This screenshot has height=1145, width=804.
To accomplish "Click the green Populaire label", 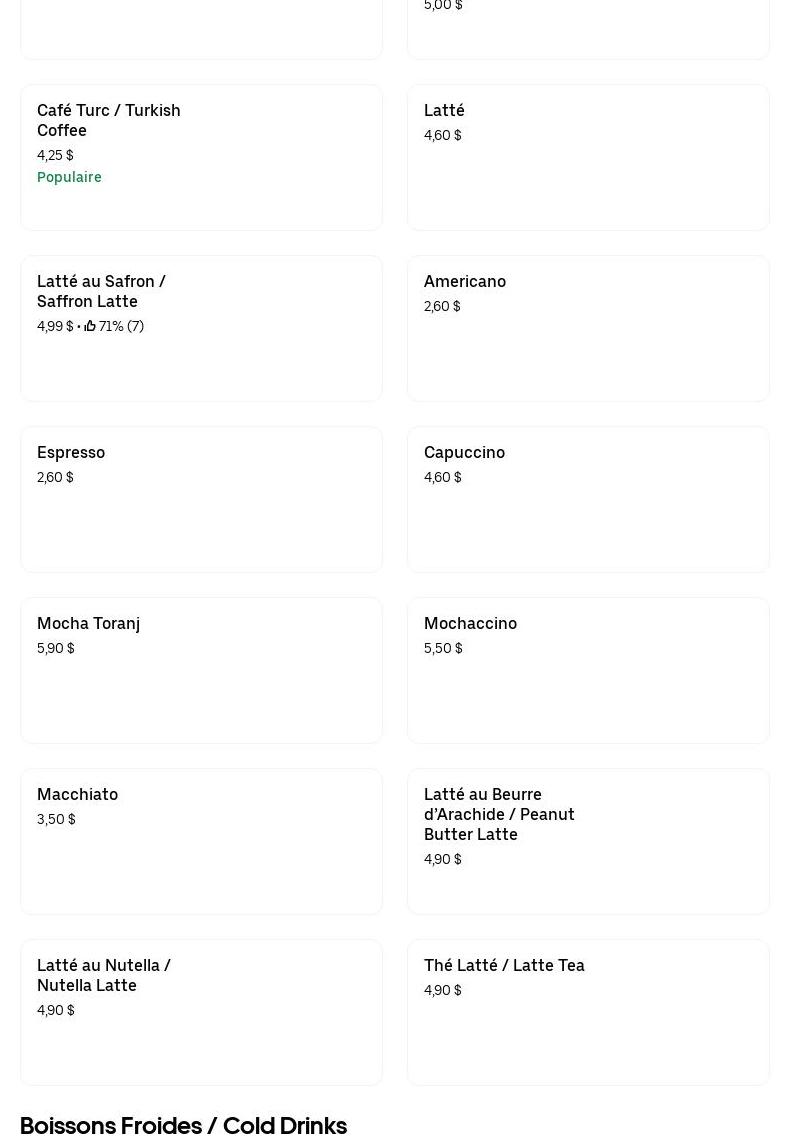I will pos(69,177).
